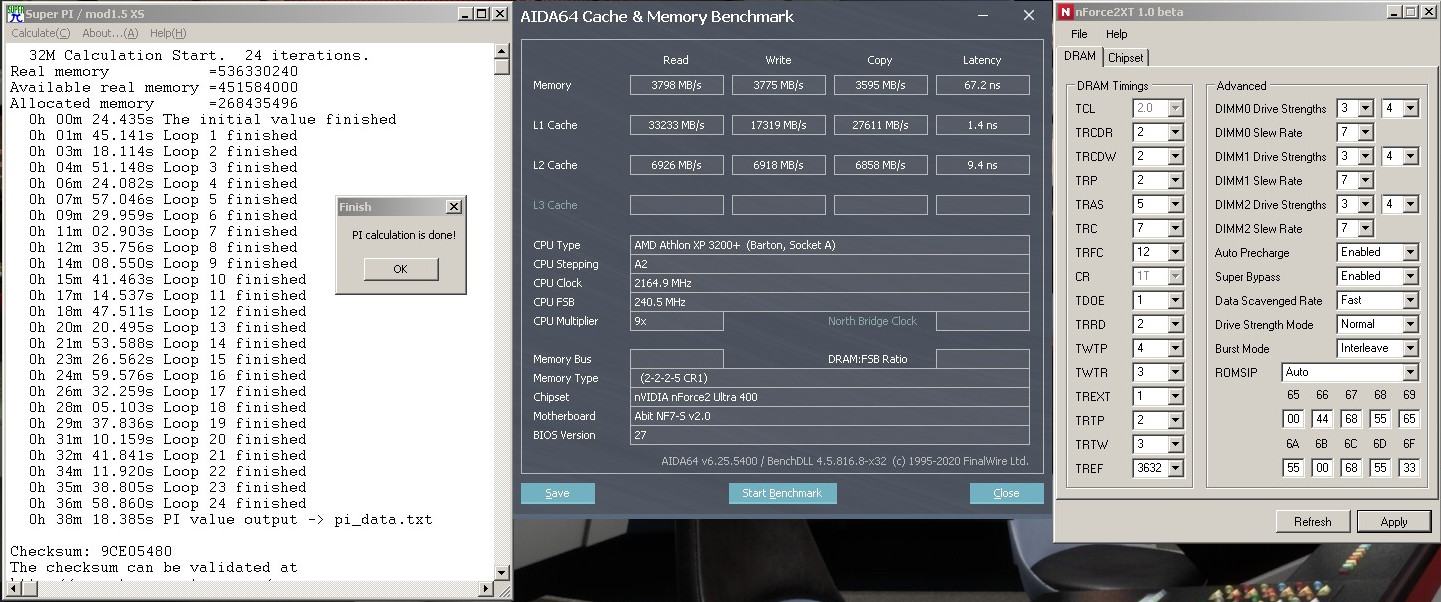Viewport: 1441px width, 602px height.
Task: Open the Super Bypass dropdown
Action: click(x=1410, y=276)
